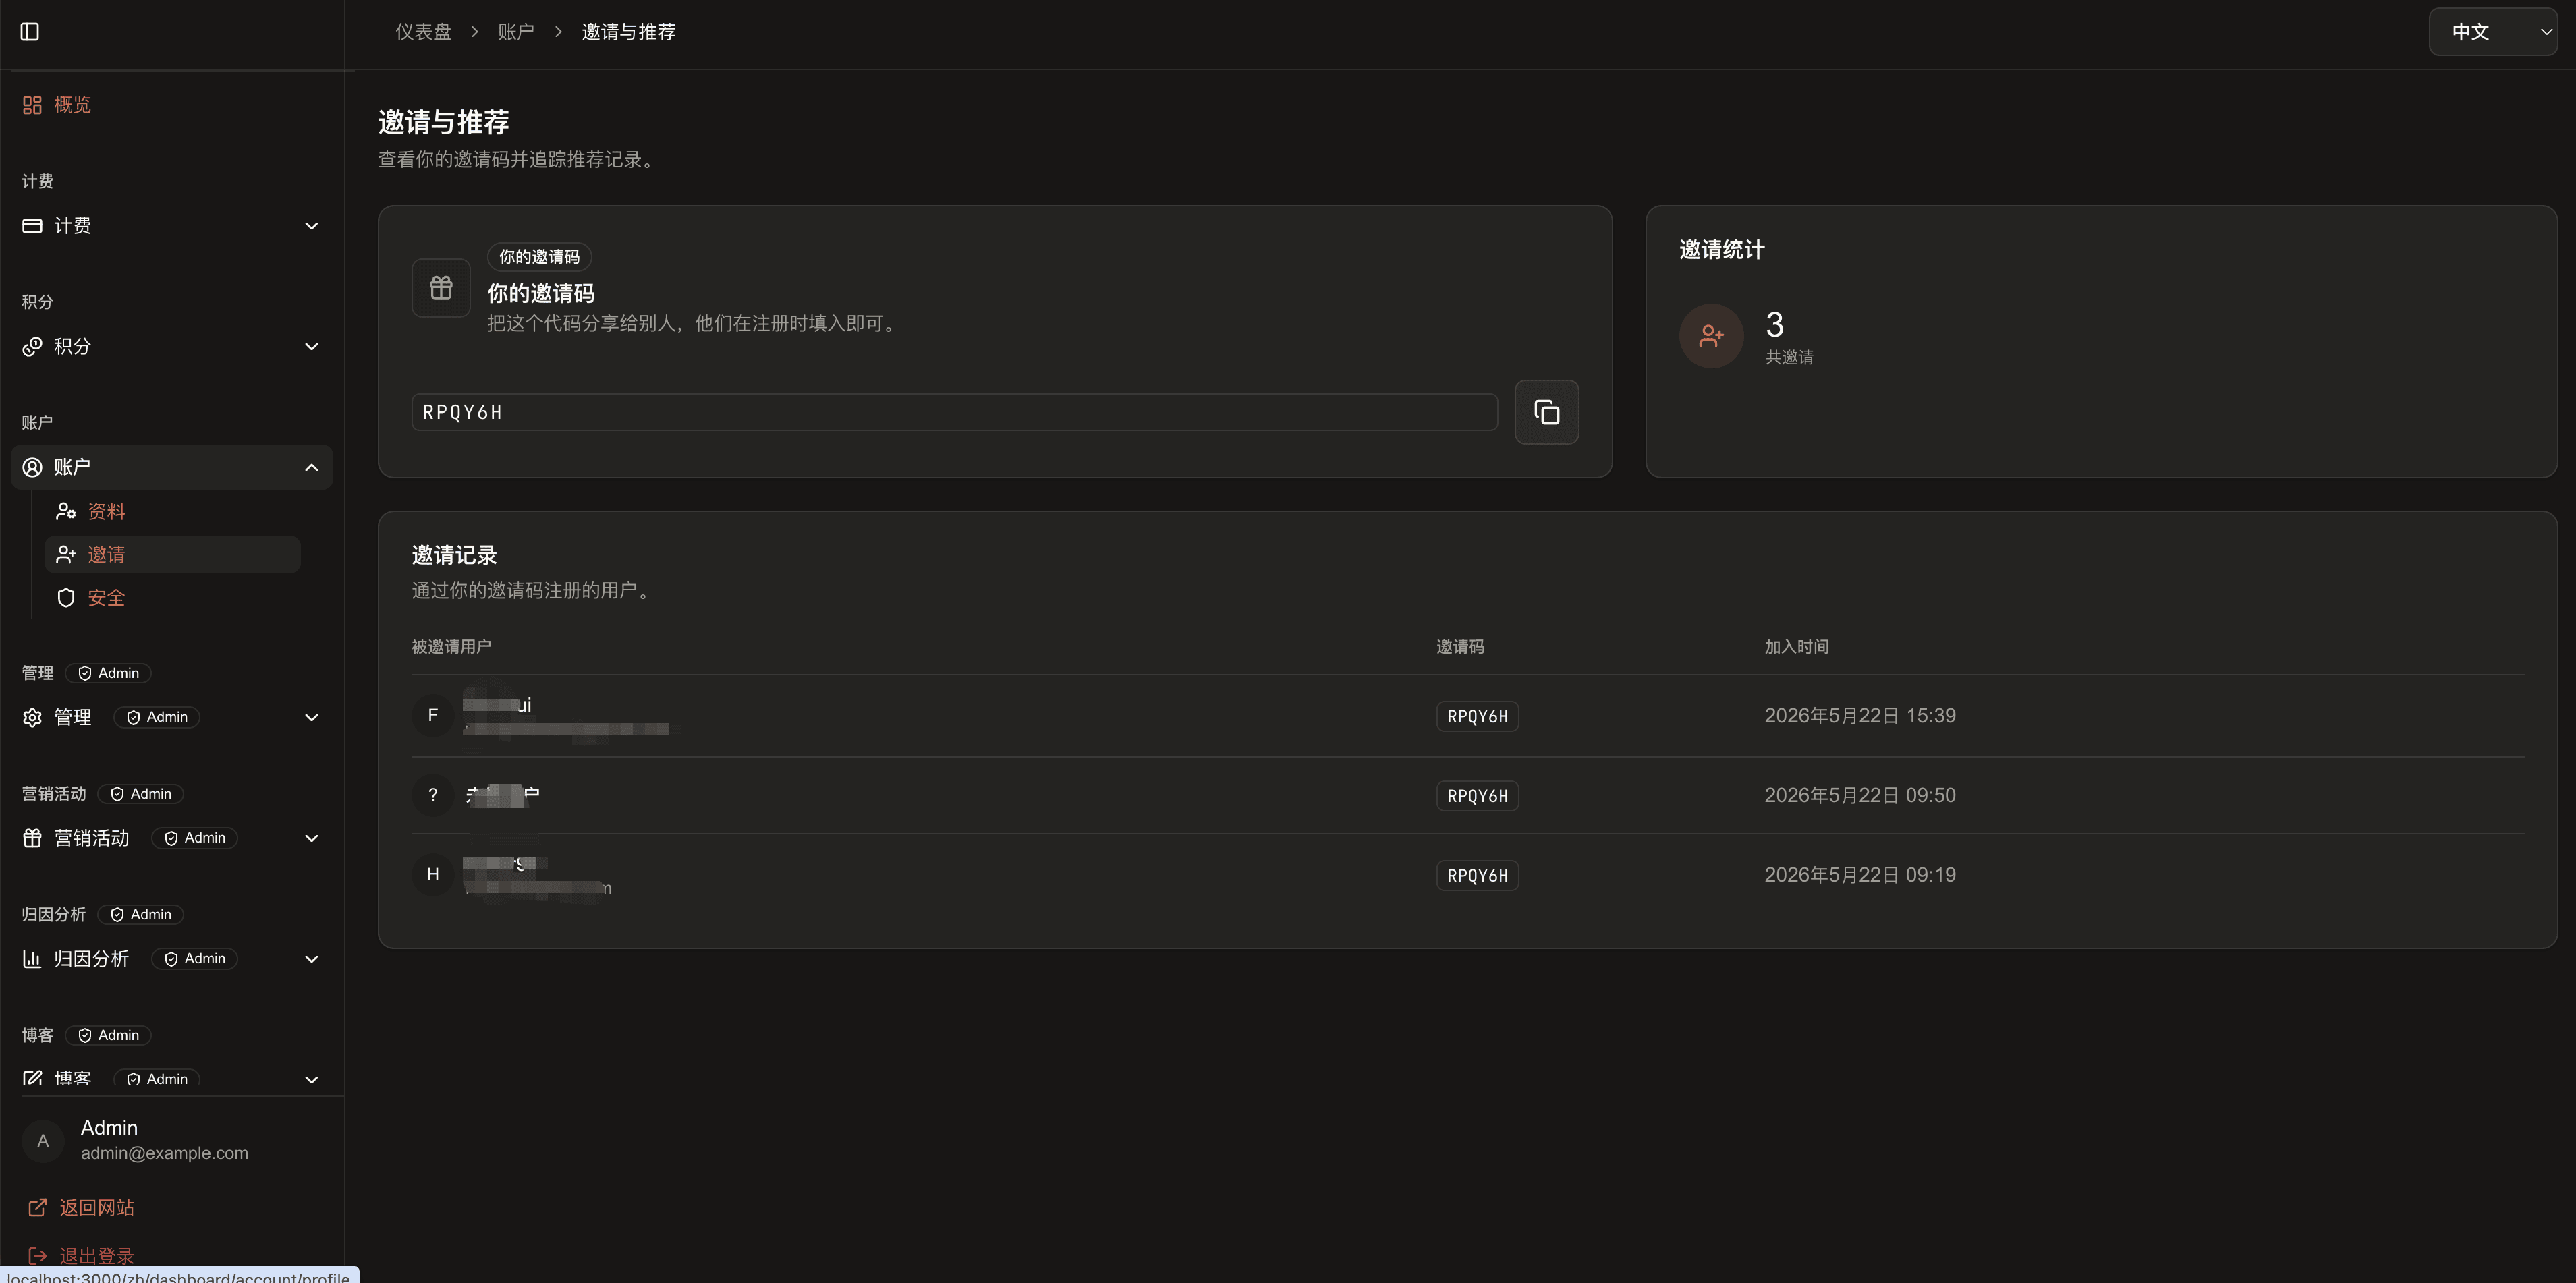This screenshot has width=2576, height=1283.
Task: Click 返回网站 link
Action: [96, 1208]
